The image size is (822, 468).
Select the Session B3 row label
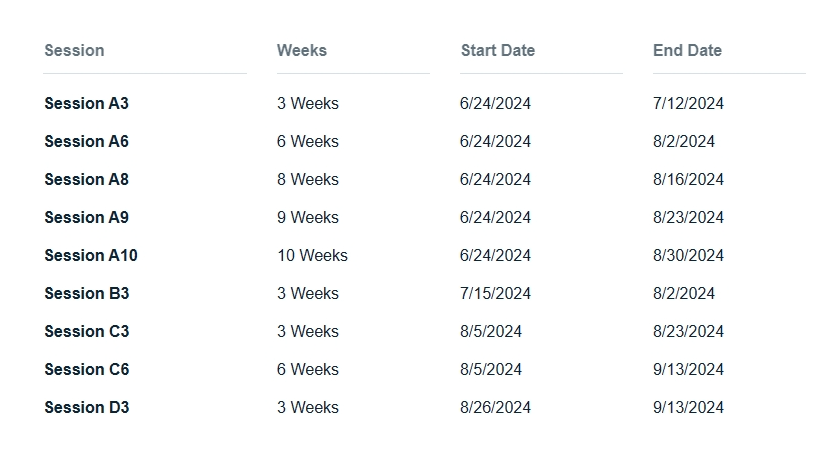pos(87,293)
